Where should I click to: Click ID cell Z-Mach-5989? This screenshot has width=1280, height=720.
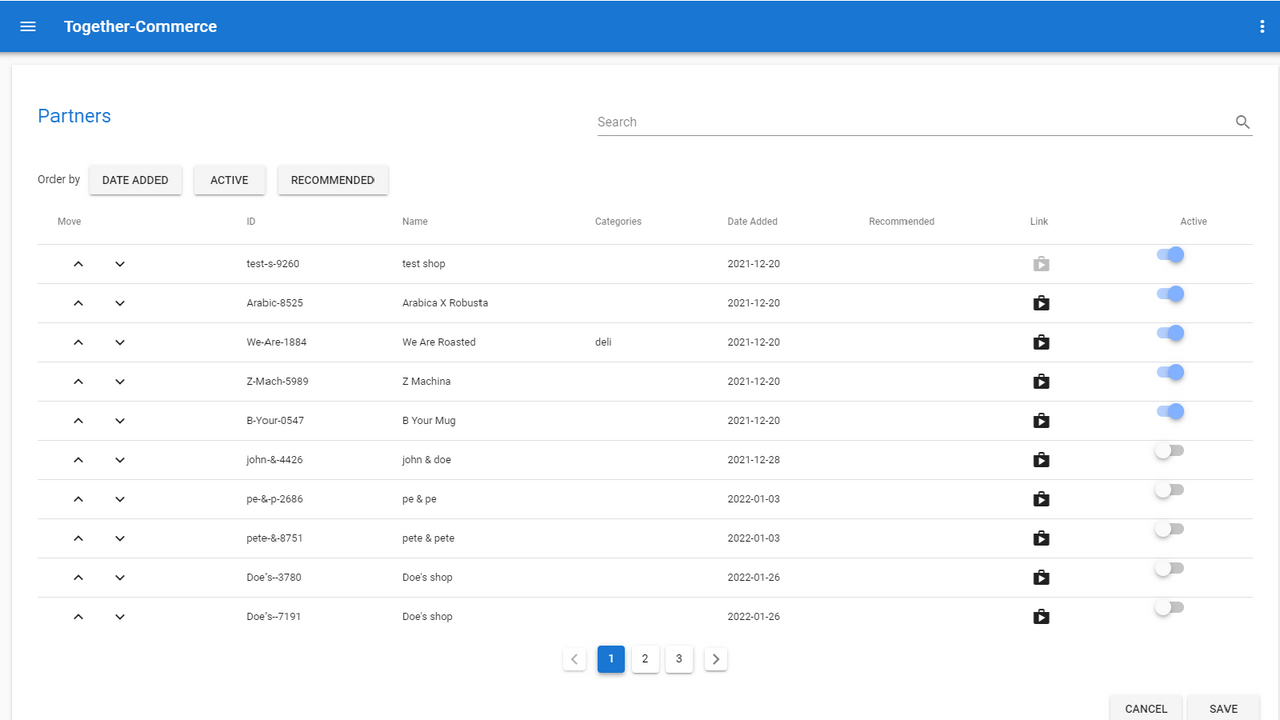pos(277,381)
